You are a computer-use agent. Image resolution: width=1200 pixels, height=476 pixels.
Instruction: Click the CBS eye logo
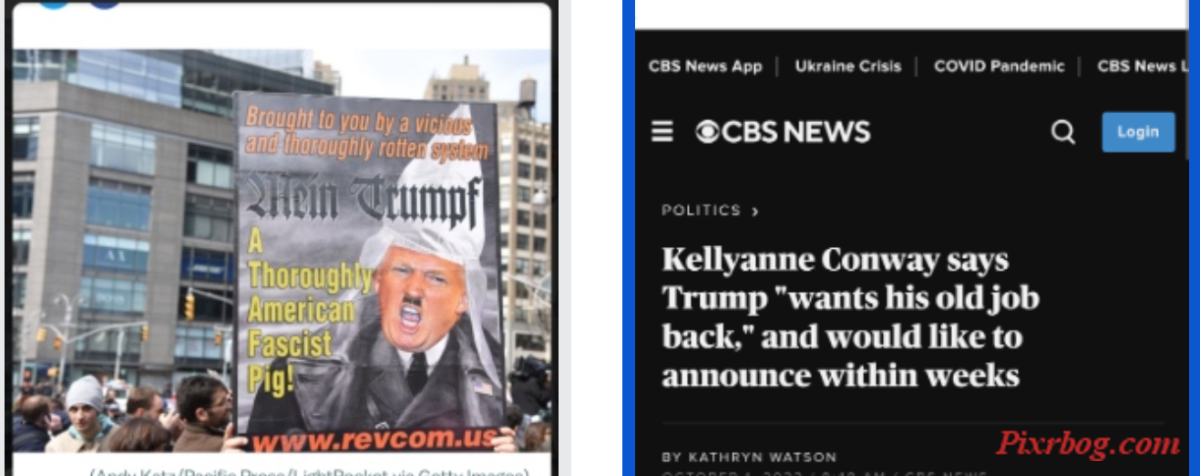point(708,132)
